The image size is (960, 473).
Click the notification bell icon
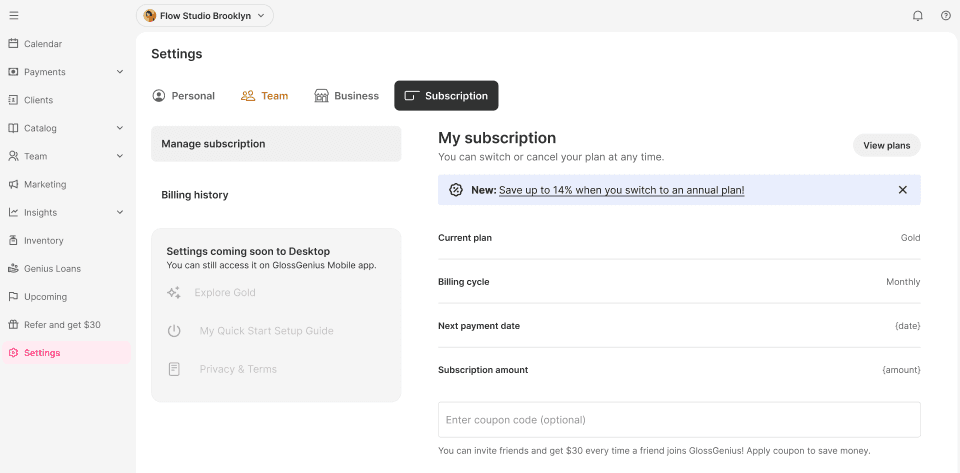tap(917, 16)
